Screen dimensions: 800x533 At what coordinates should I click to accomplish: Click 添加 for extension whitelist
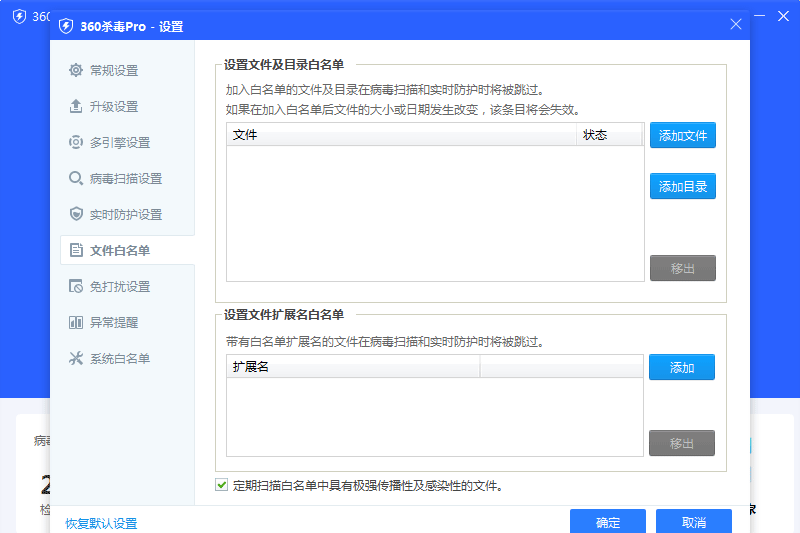(682, 367)
